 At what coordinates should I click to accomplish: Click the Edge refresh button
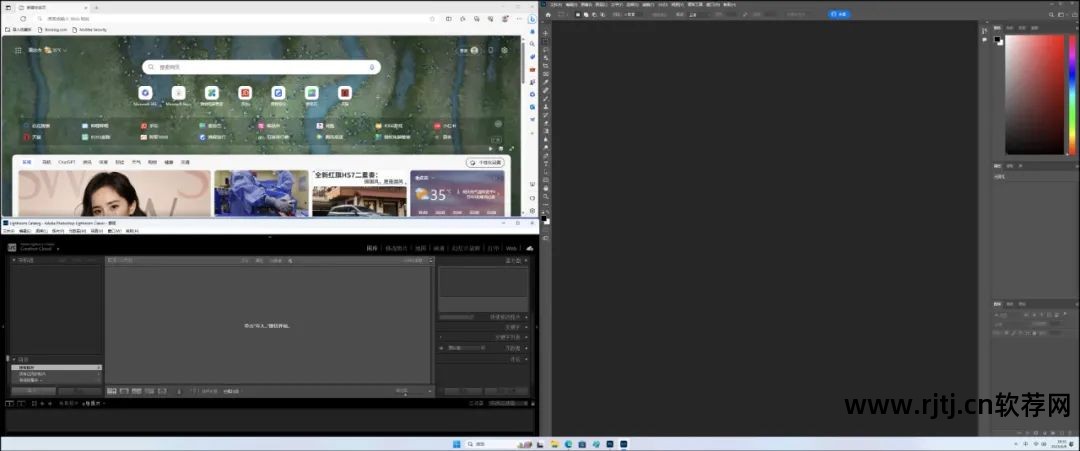coord(23,18)
